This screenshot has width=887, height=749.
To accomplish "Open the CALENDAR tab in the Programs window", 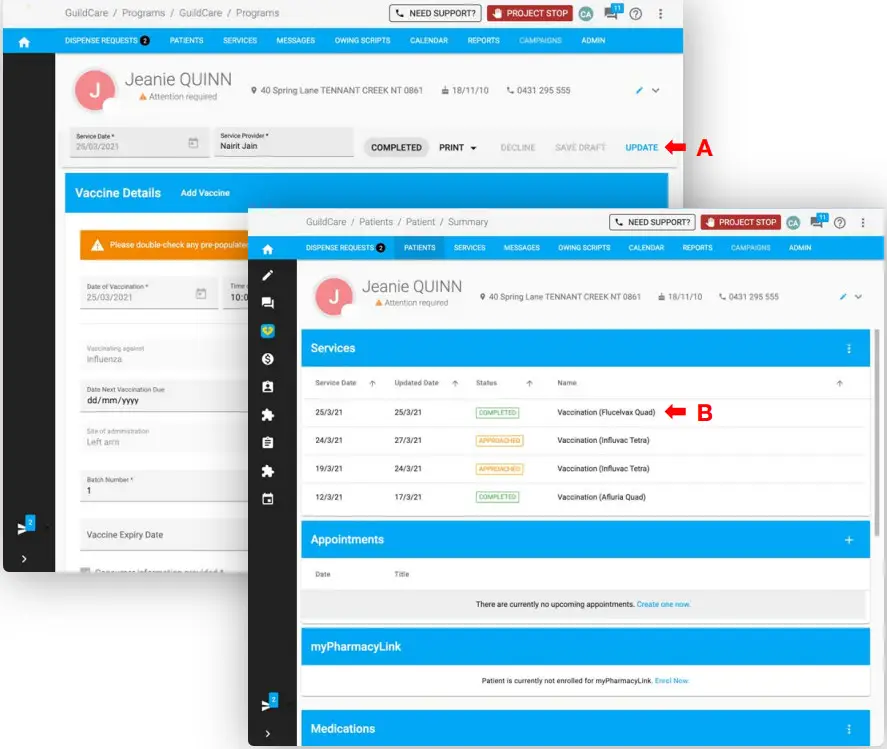I will (429, 41).
